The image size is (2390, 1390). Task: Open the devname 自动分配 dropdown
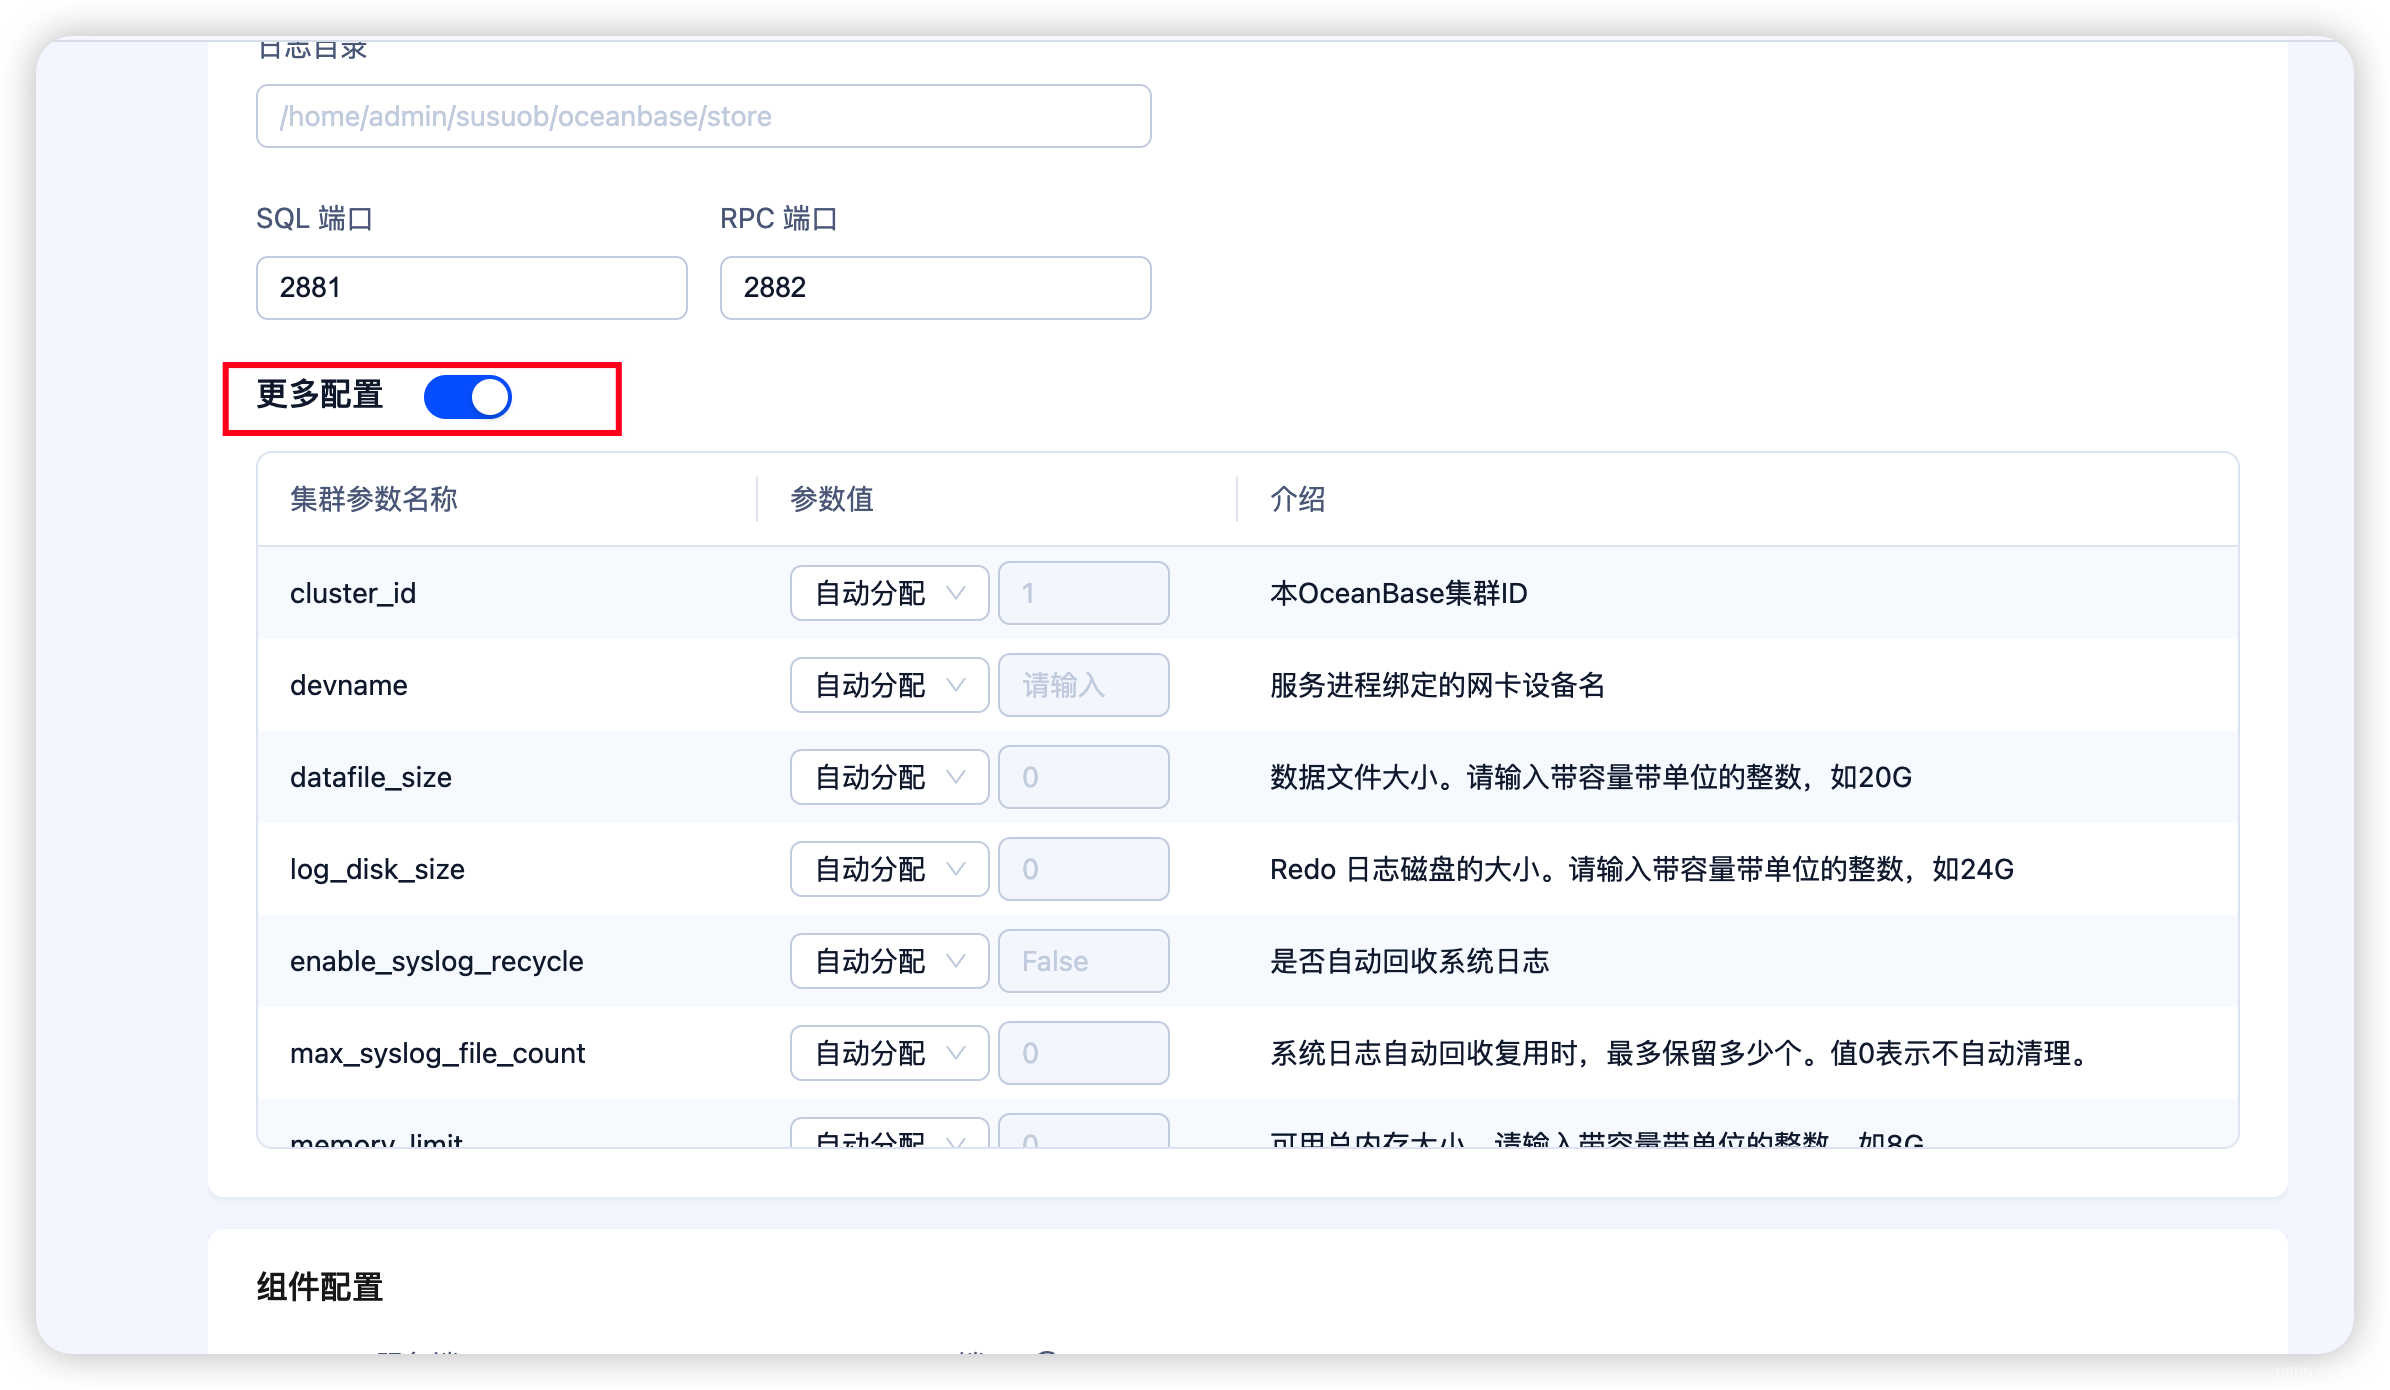point(888,685)
